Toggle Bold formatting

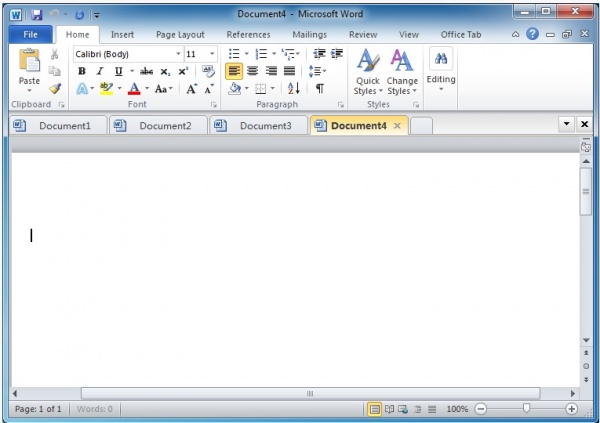coord(82,71)
